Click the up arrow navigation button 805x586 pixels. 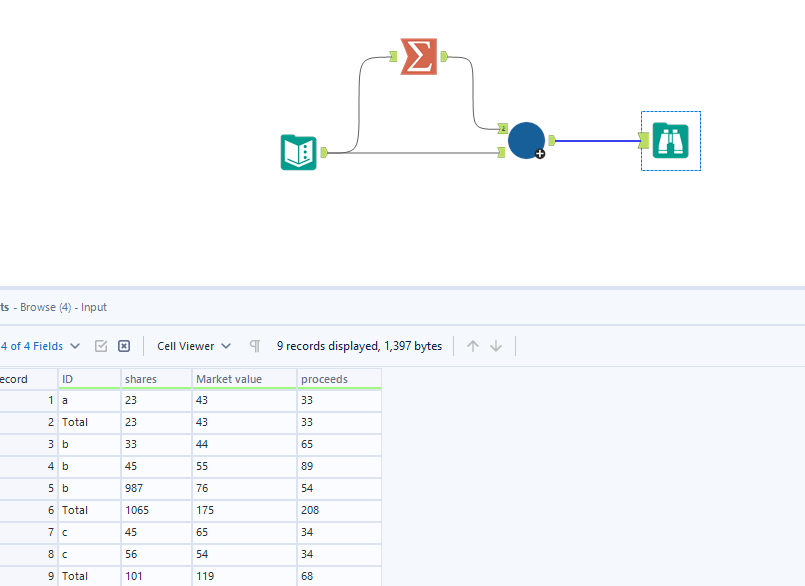coord(472,345)
